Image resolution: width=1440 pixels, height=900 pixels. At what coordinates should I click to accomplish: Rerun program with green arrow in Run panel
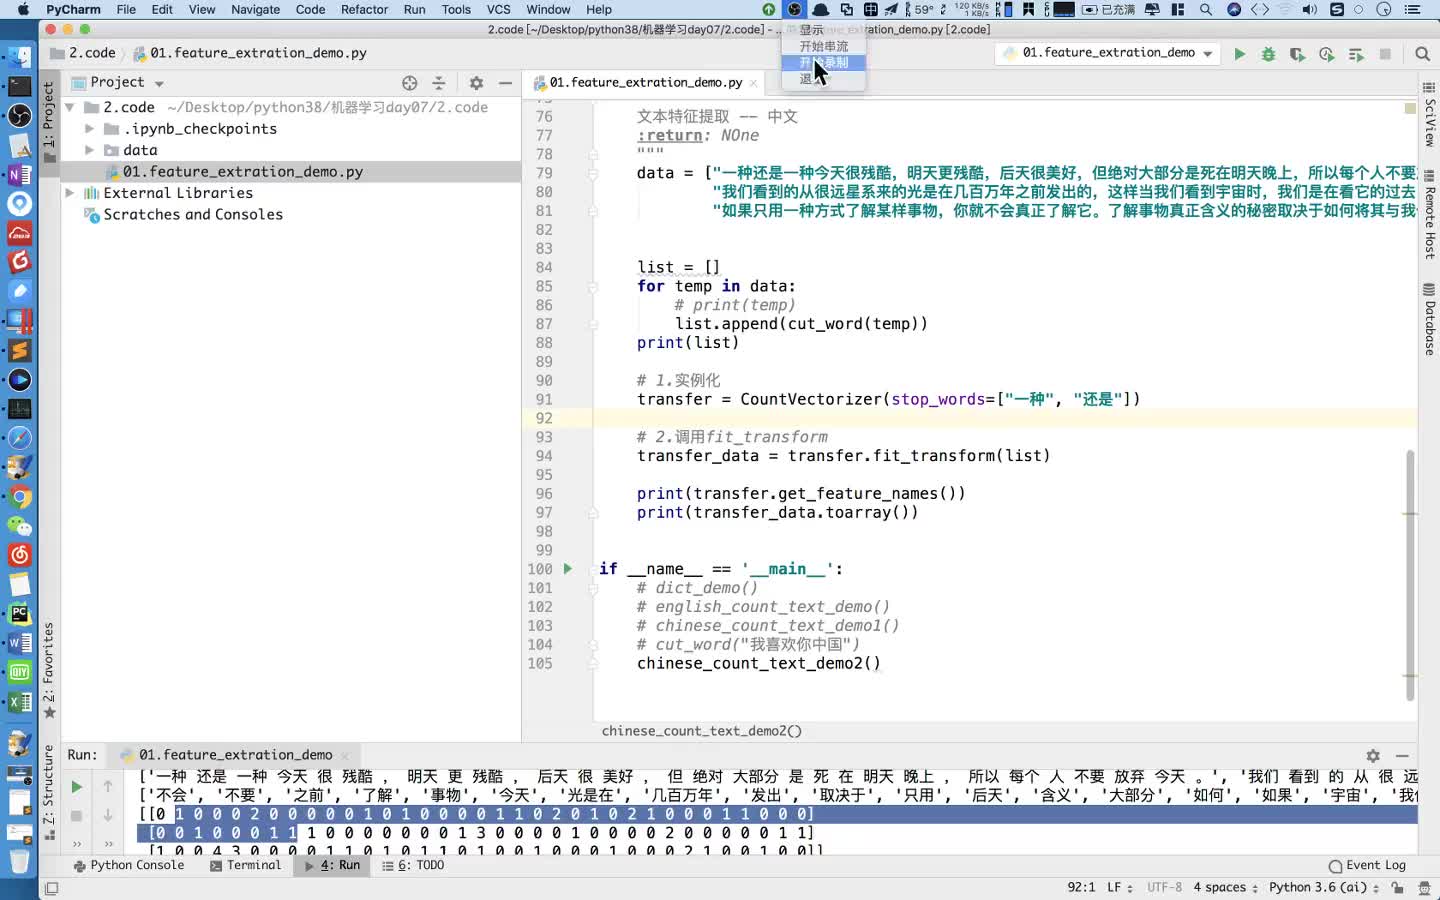pyautogui.click(x=76, y=787)
